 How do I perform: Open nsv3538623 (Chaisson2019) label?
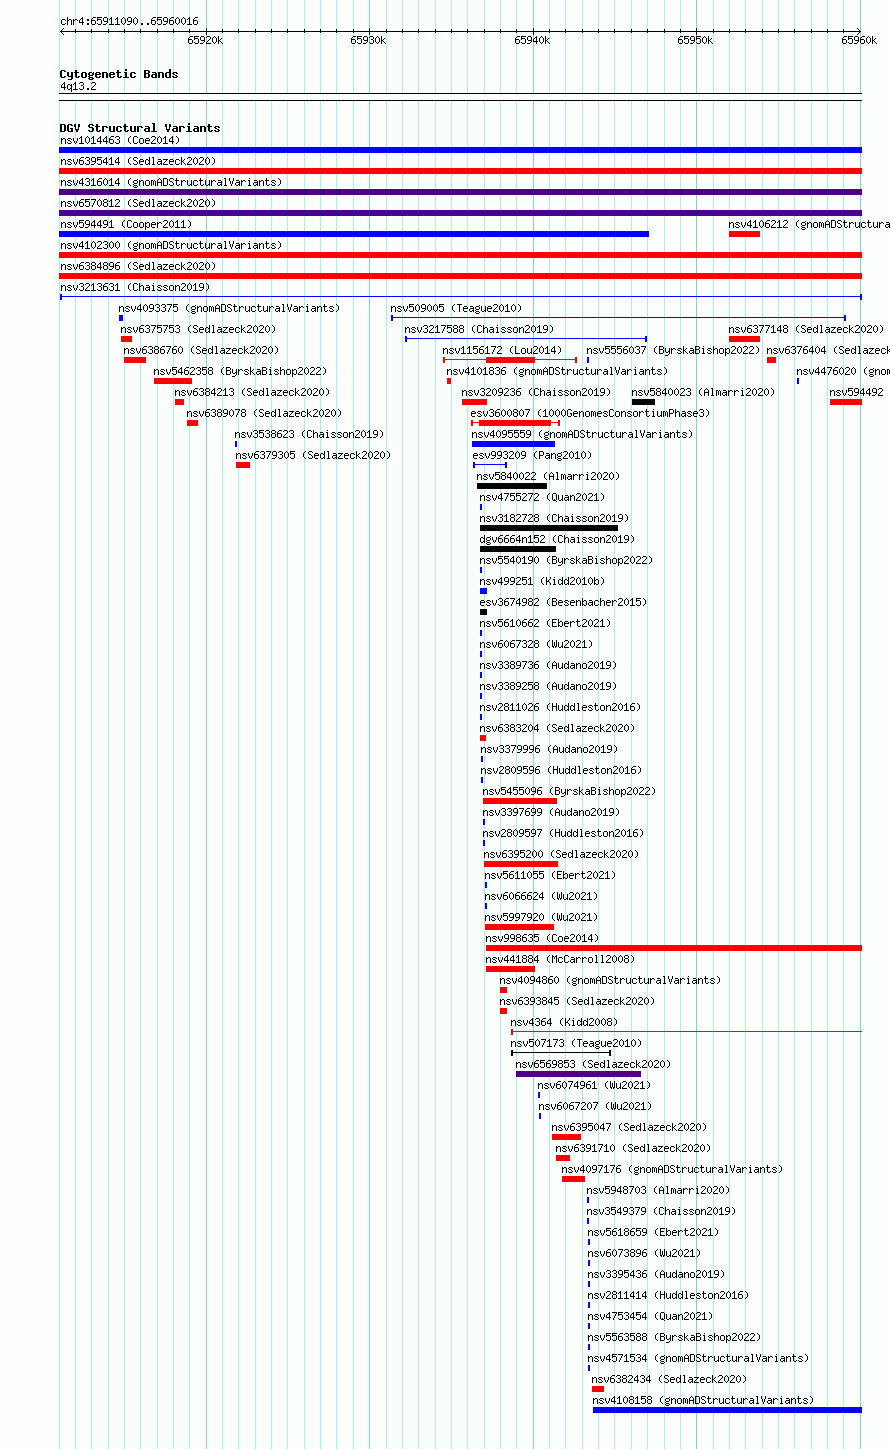click(309, 434)
